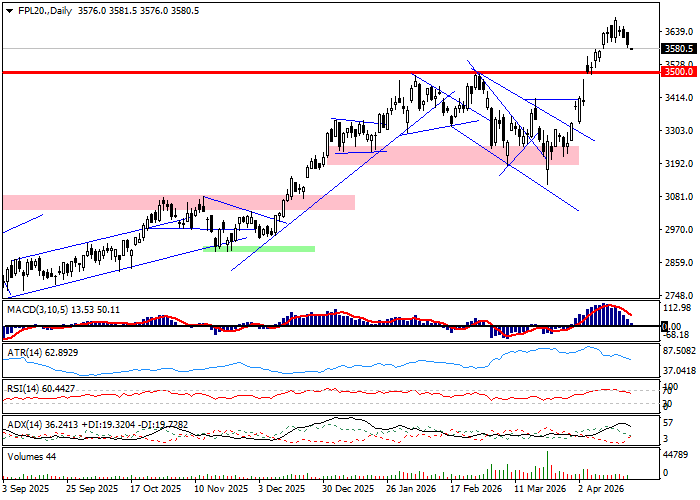The width and height of the screenshot is (700, 500).
Task: Click the 2748.0 price axis value
Action: 680,296
